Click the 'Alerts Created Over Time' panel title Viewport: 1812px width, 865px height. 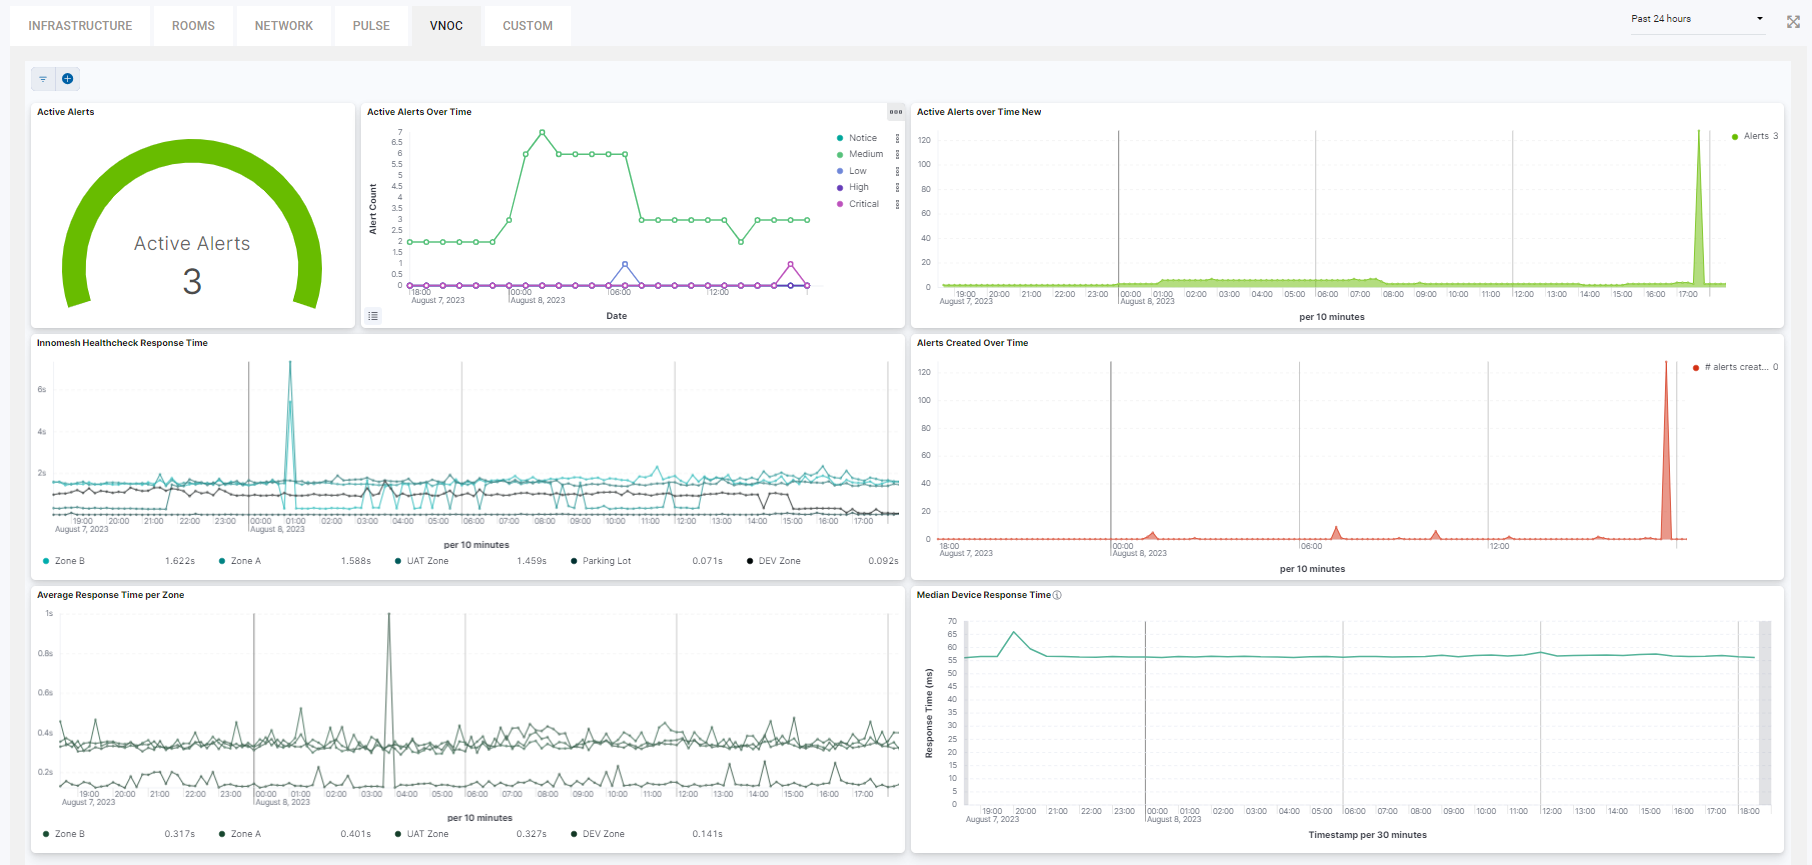pos(972,343)
